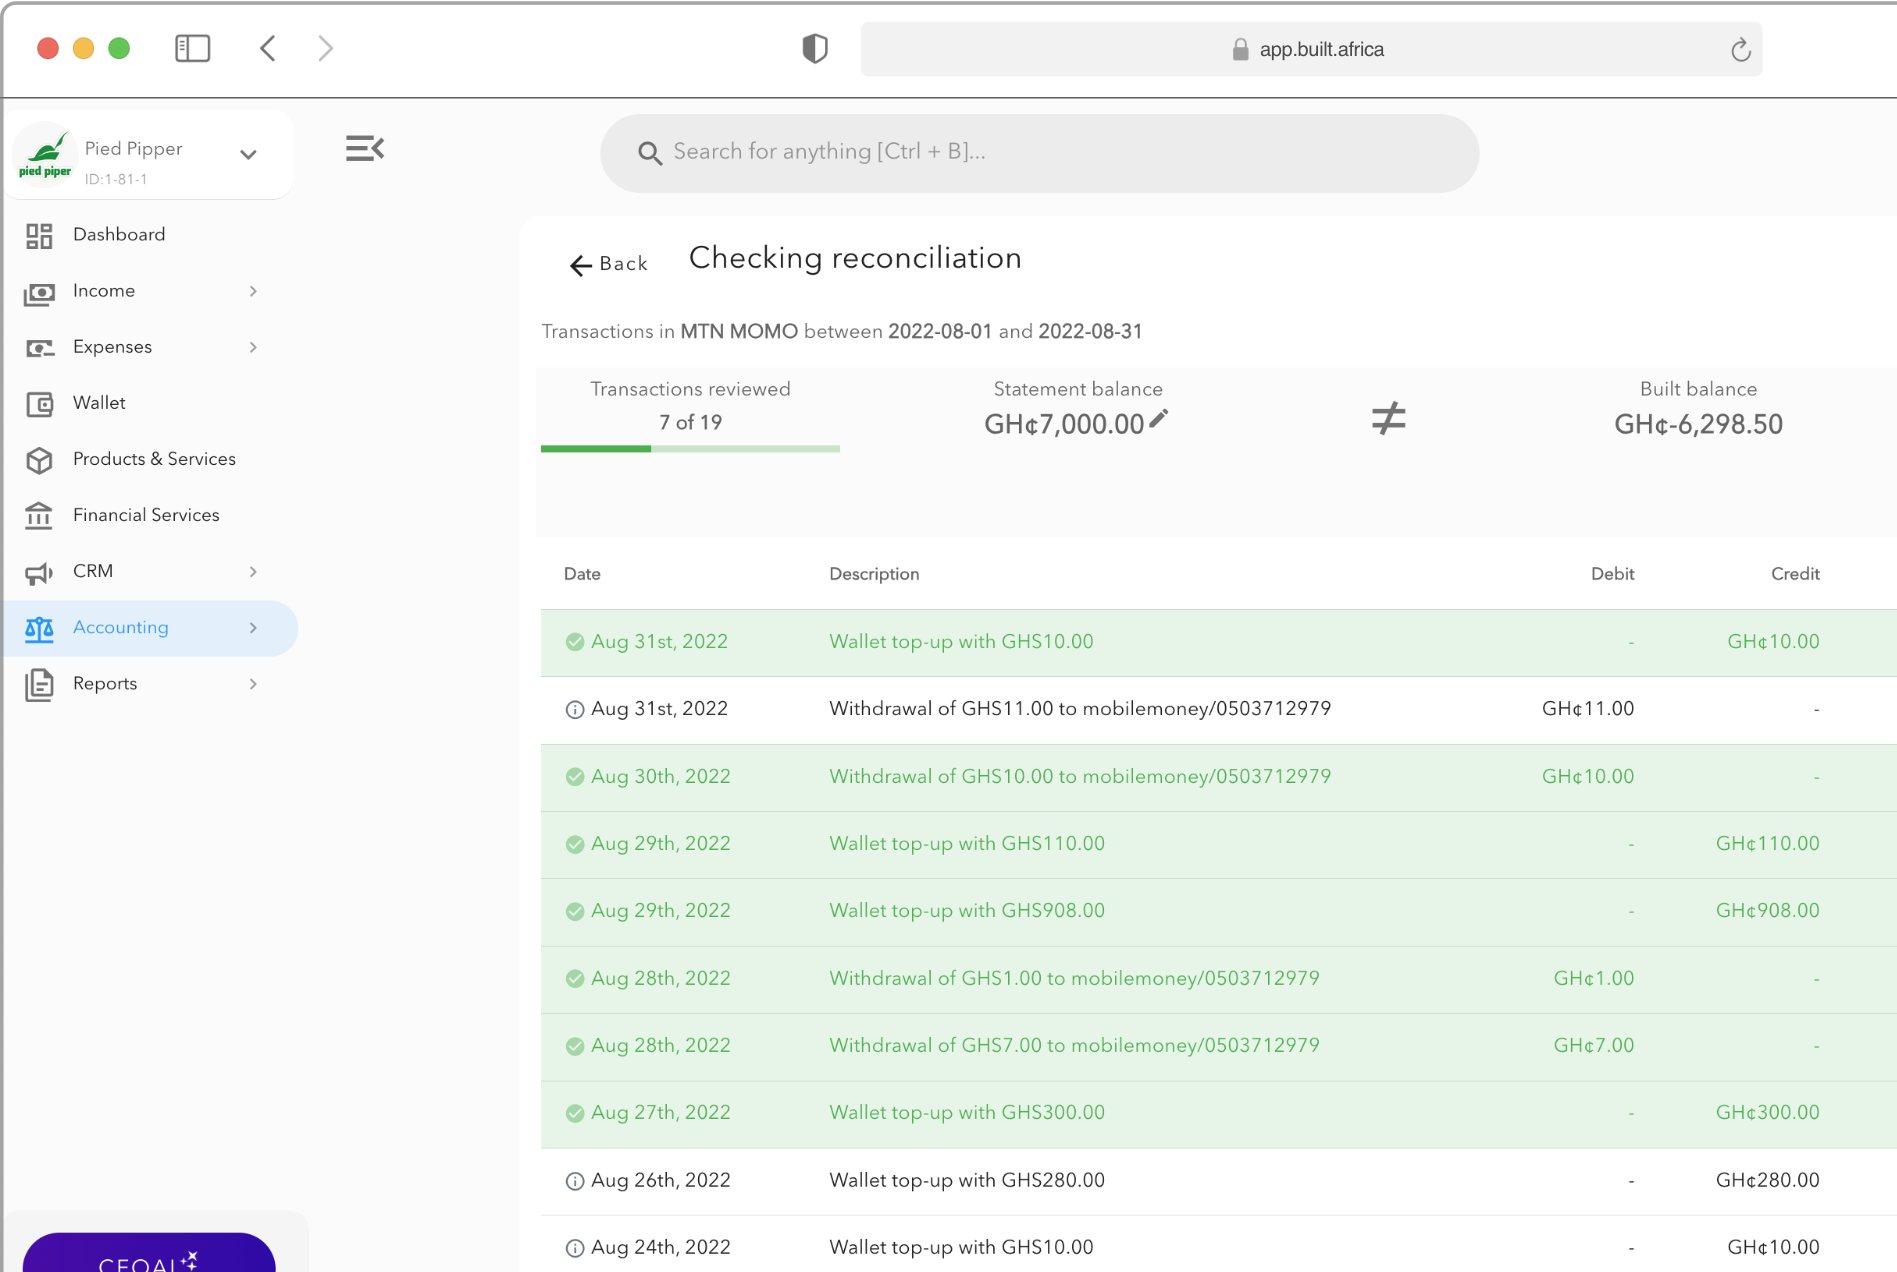
Task: Reload the page using the refresh icon
Action: (1740, 50)
